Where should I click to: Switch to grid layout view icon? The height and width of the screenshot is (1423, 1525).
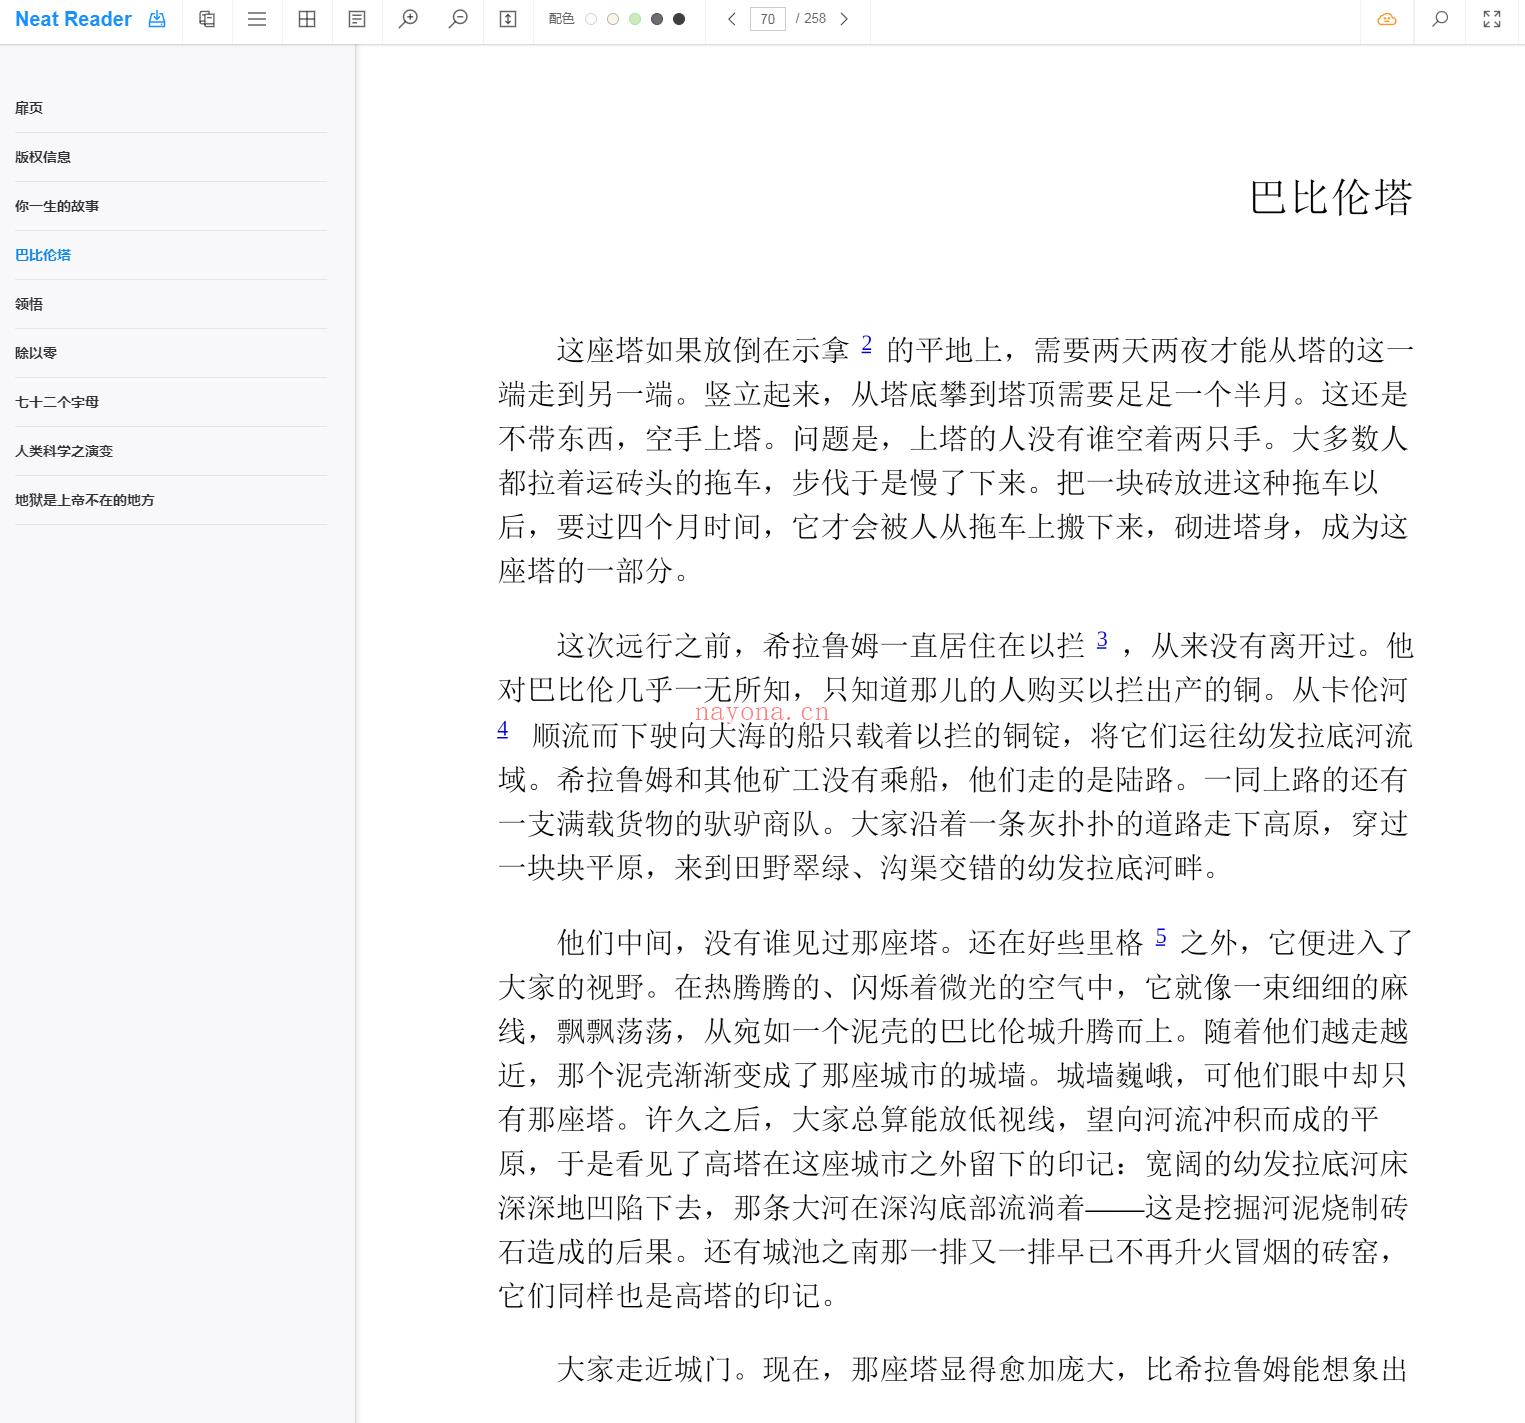307,19
